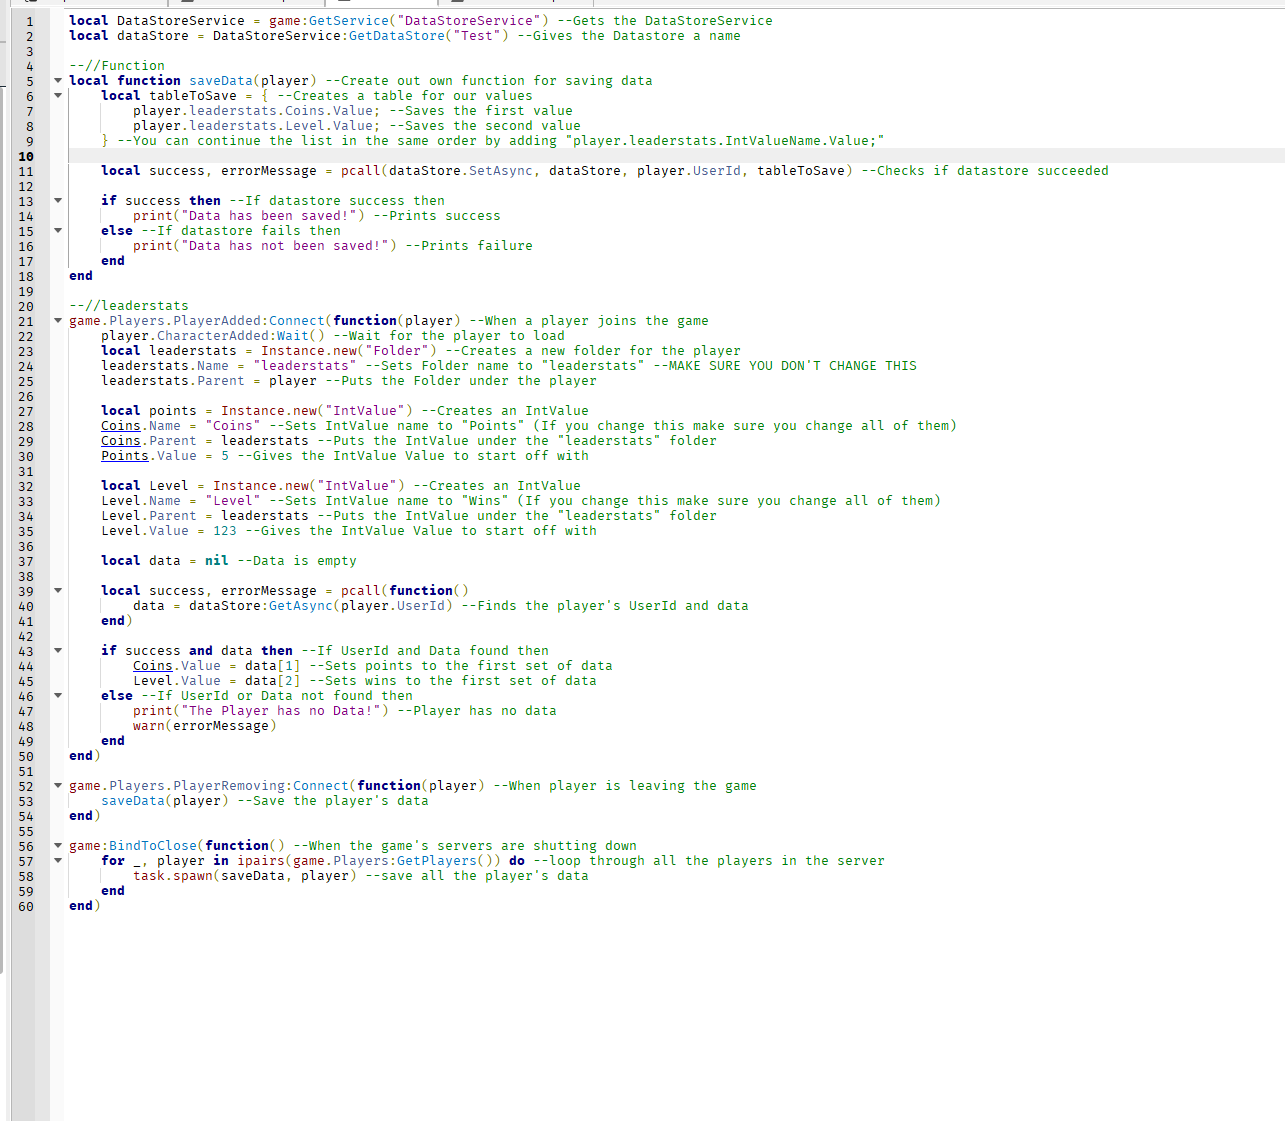Select the underlined Coins variable on line 28
Image resolution: width=1285 pixels, height=1121 pixels.
pos(120,425)
